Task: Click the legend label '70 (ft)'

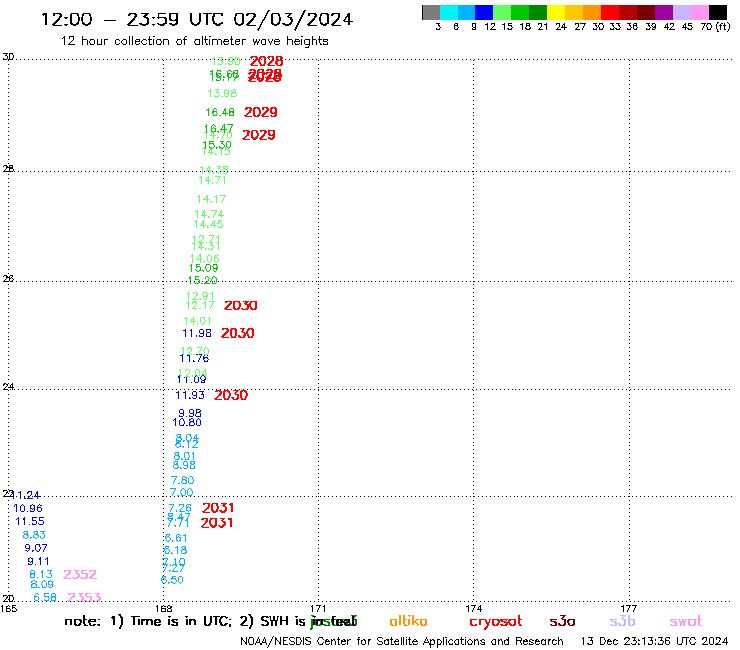Action: tap(715, 27)
